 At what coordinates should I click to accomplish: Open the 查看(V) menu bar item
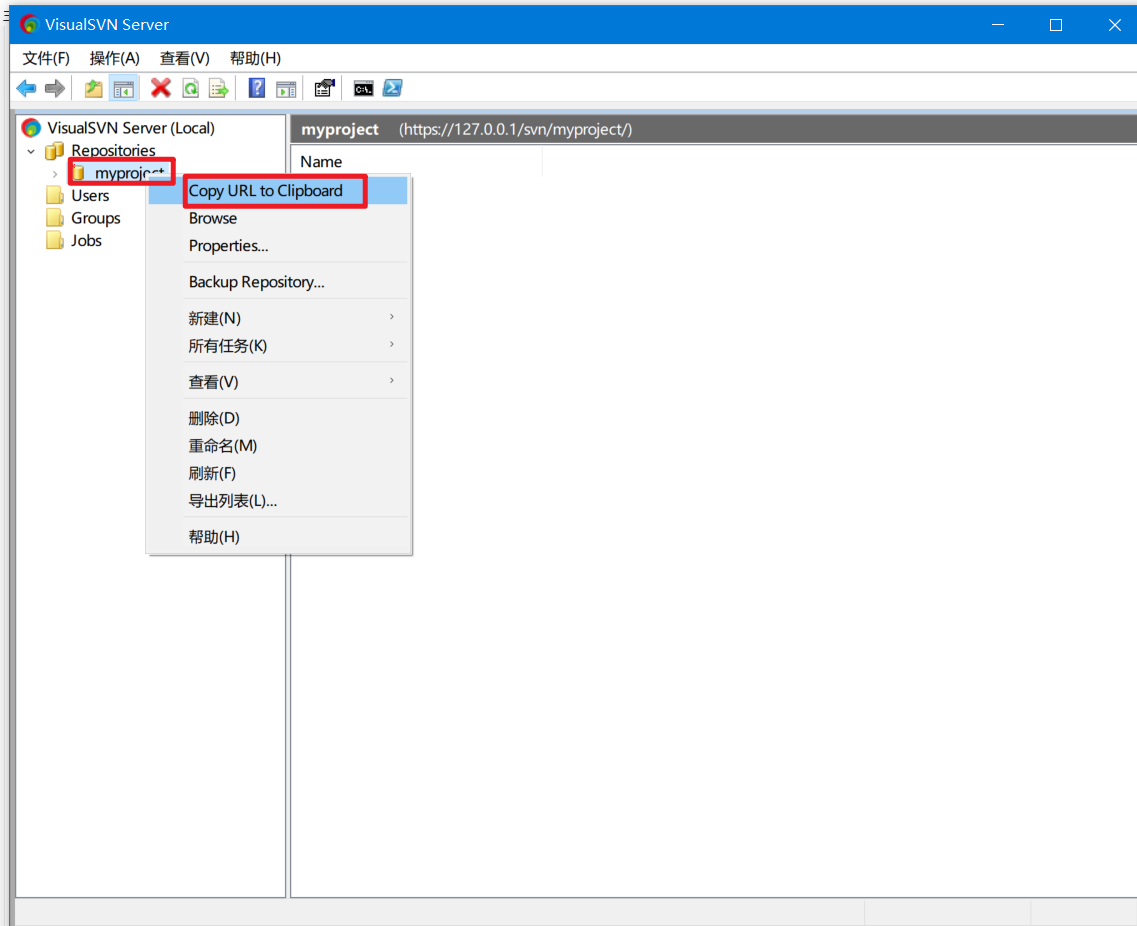tap(185, 58)
